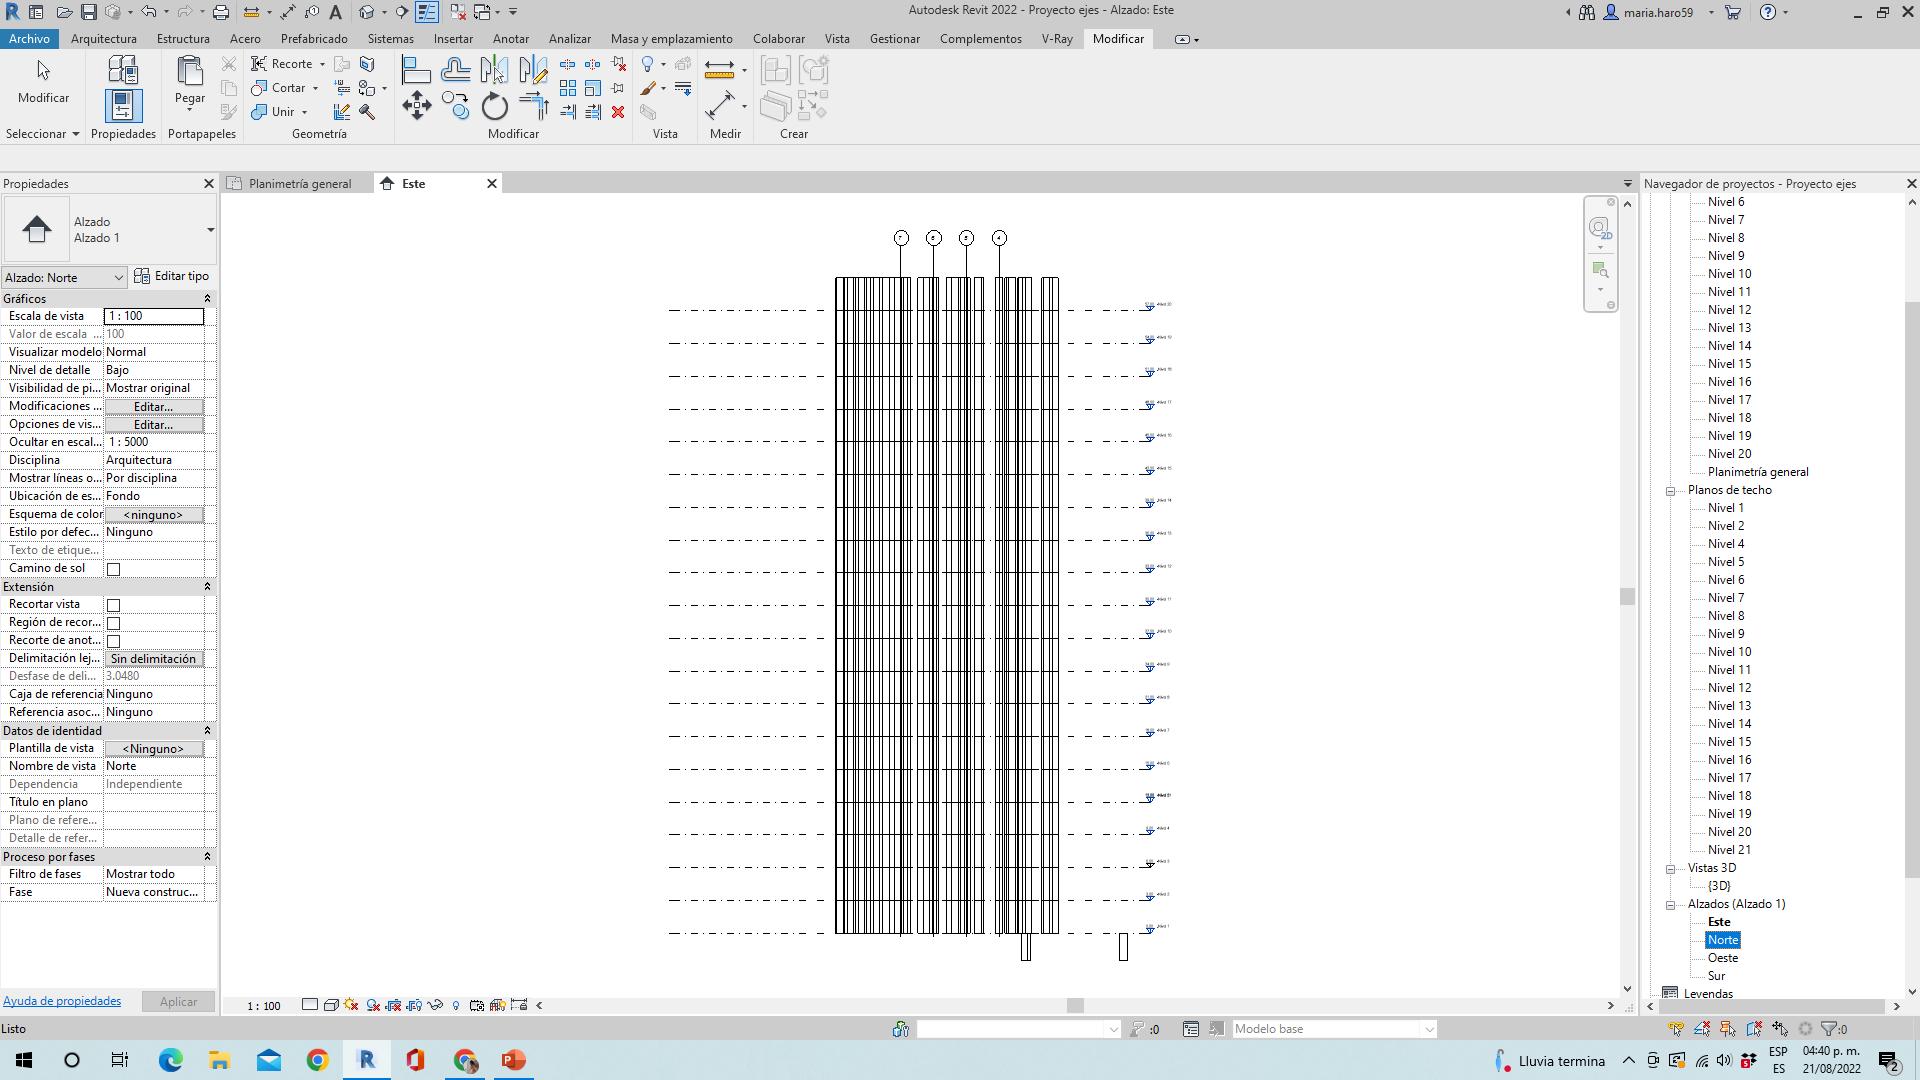Switch to the Planimetría general view tab
Viewport: 1920px width, 1080px height.
[299, 184]
